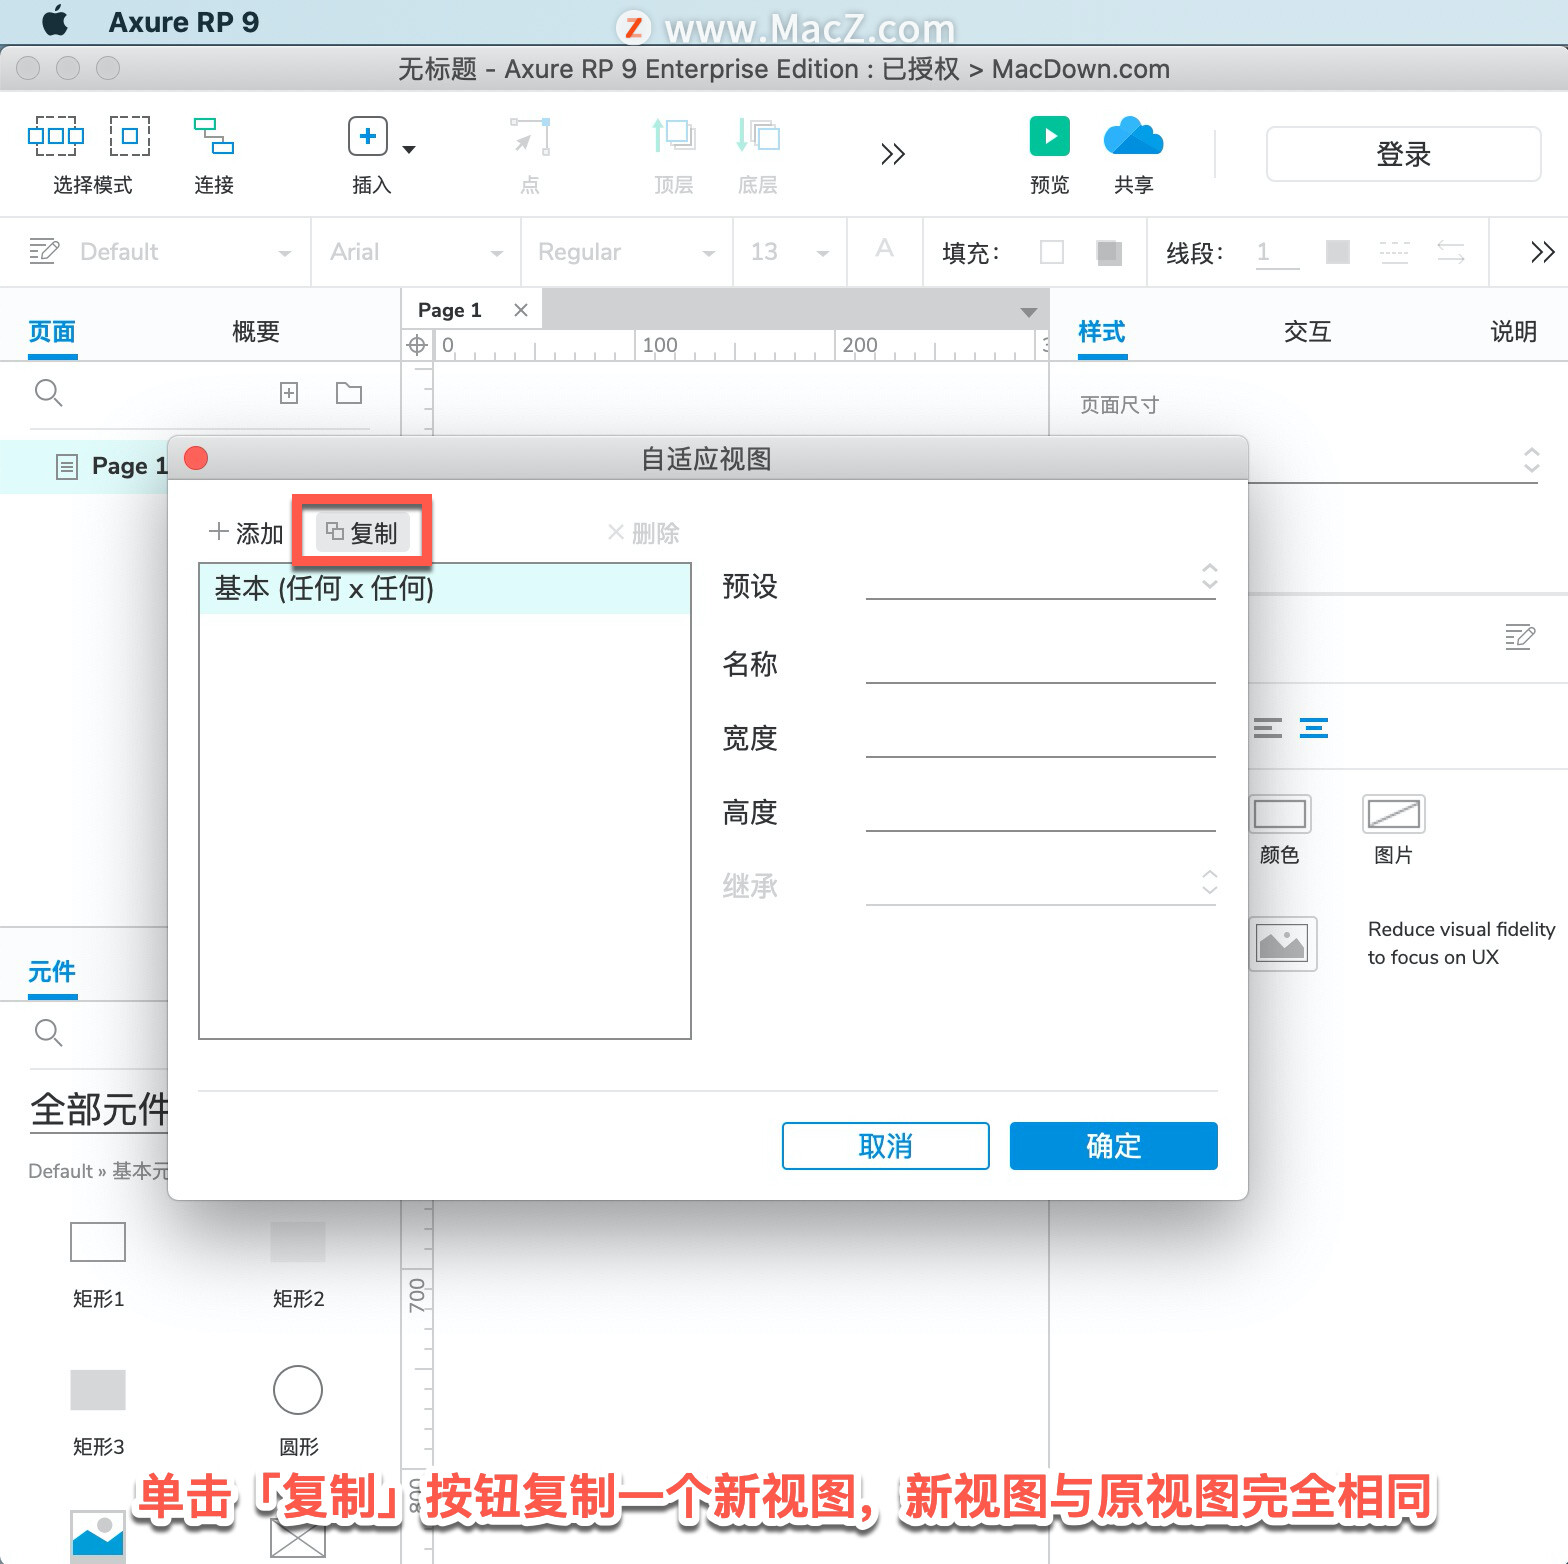The height and width of the screenshot is (1564, 1568).
Task: Open the canvas tab list dropdown
Action: pos(1028,313)
